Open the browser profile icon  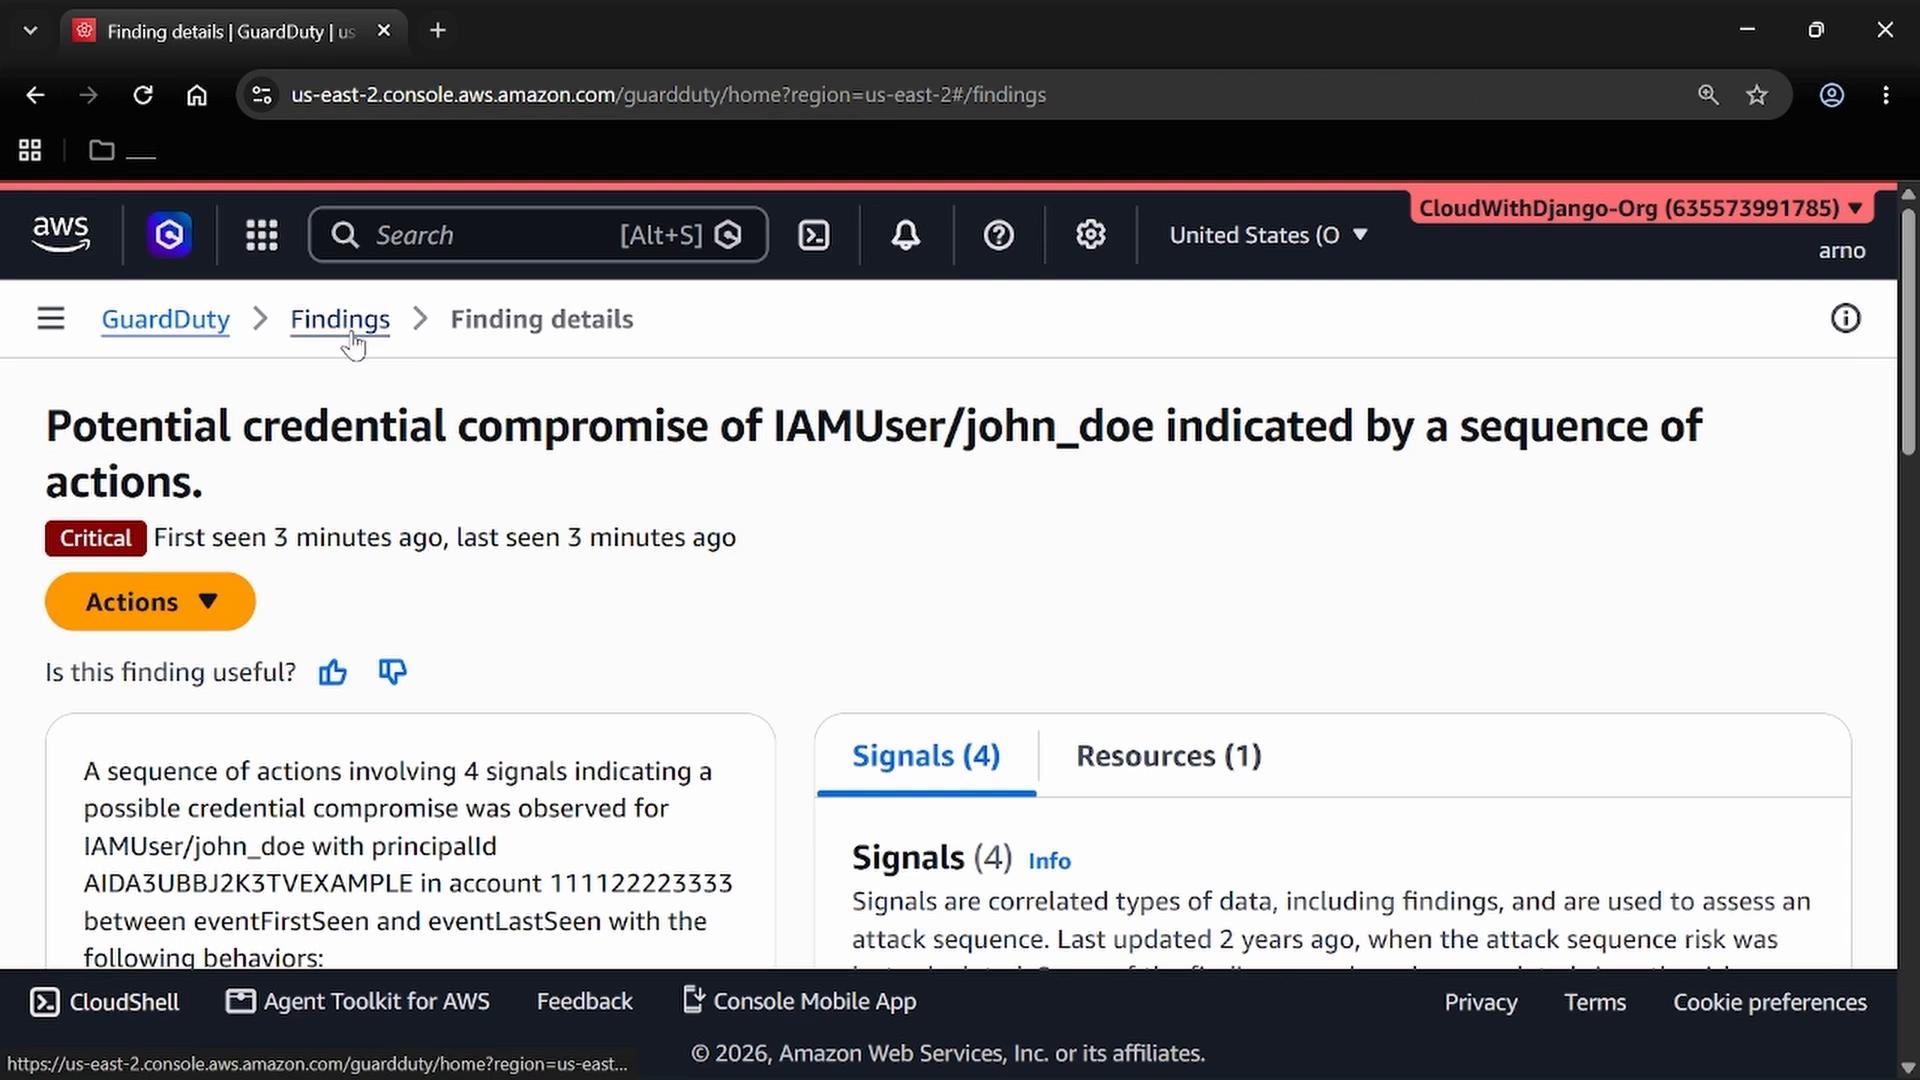[x=1832, y=95]
